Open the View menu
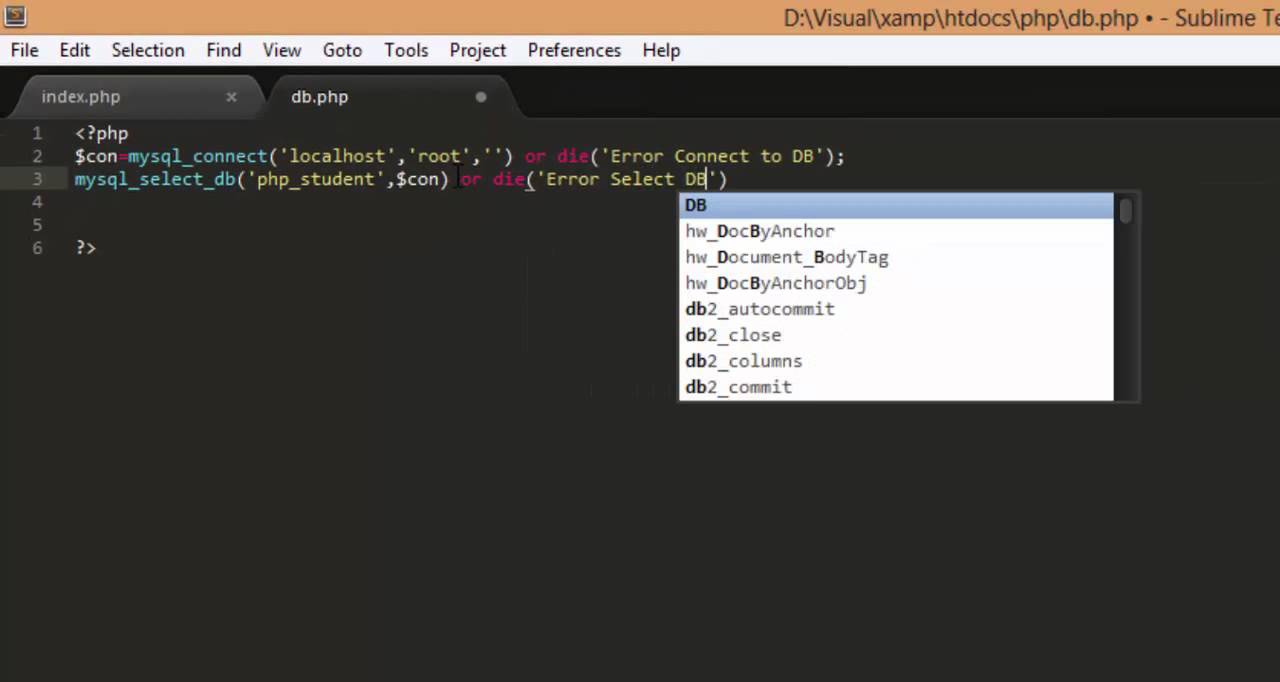Screen dimensions: 1280x682 point(282,50)
